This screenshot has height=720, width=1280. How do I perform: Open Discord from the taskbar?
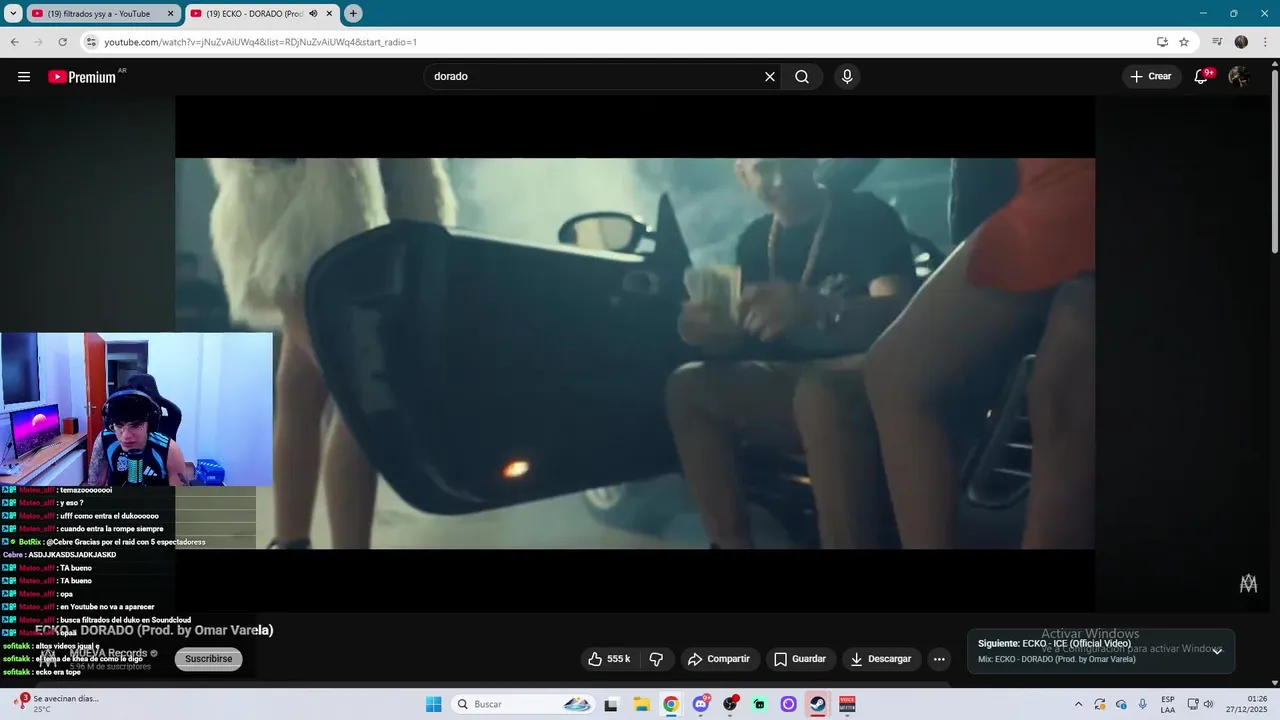coord(700,704)
